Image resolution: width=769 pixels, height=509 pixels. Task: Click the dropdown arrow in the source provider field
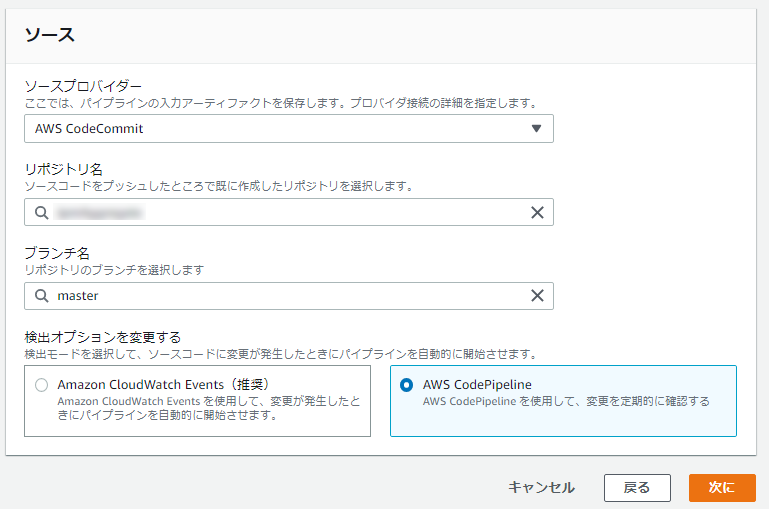click(537, 128)
